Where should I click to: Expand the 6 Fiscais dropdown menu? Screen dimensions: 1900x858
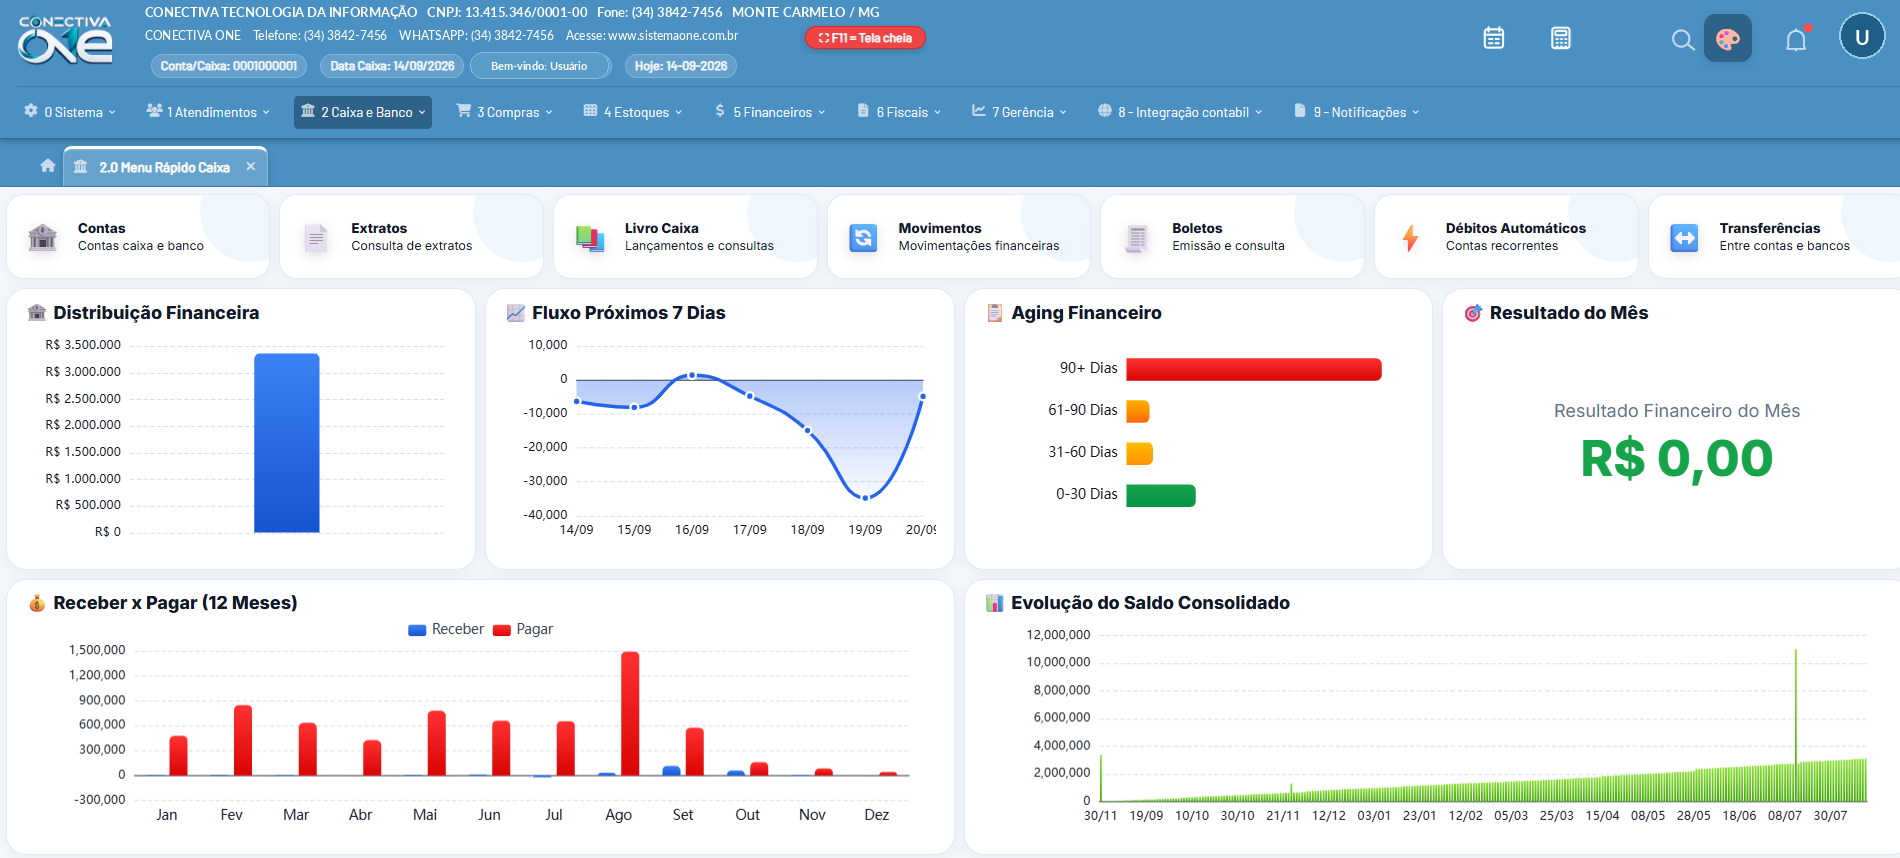click(x=899, y=112)
